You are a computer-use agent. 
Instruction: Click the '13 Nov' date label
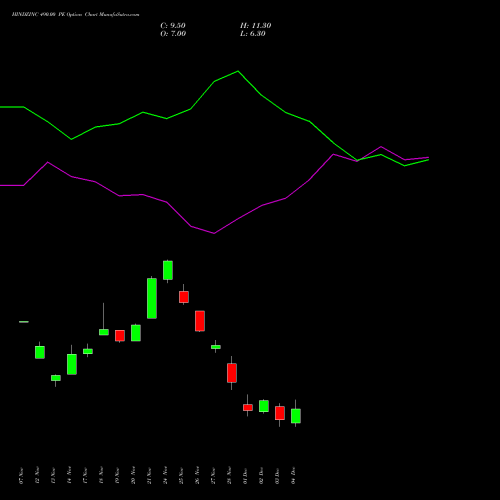[53, 475]
